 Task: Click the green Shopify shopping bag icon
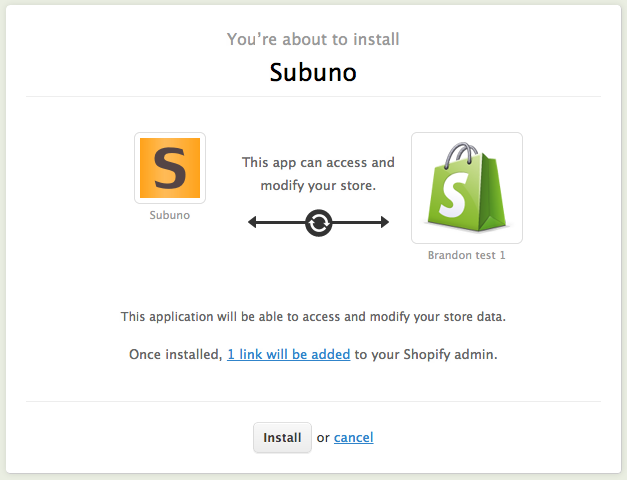coord(466,188)
